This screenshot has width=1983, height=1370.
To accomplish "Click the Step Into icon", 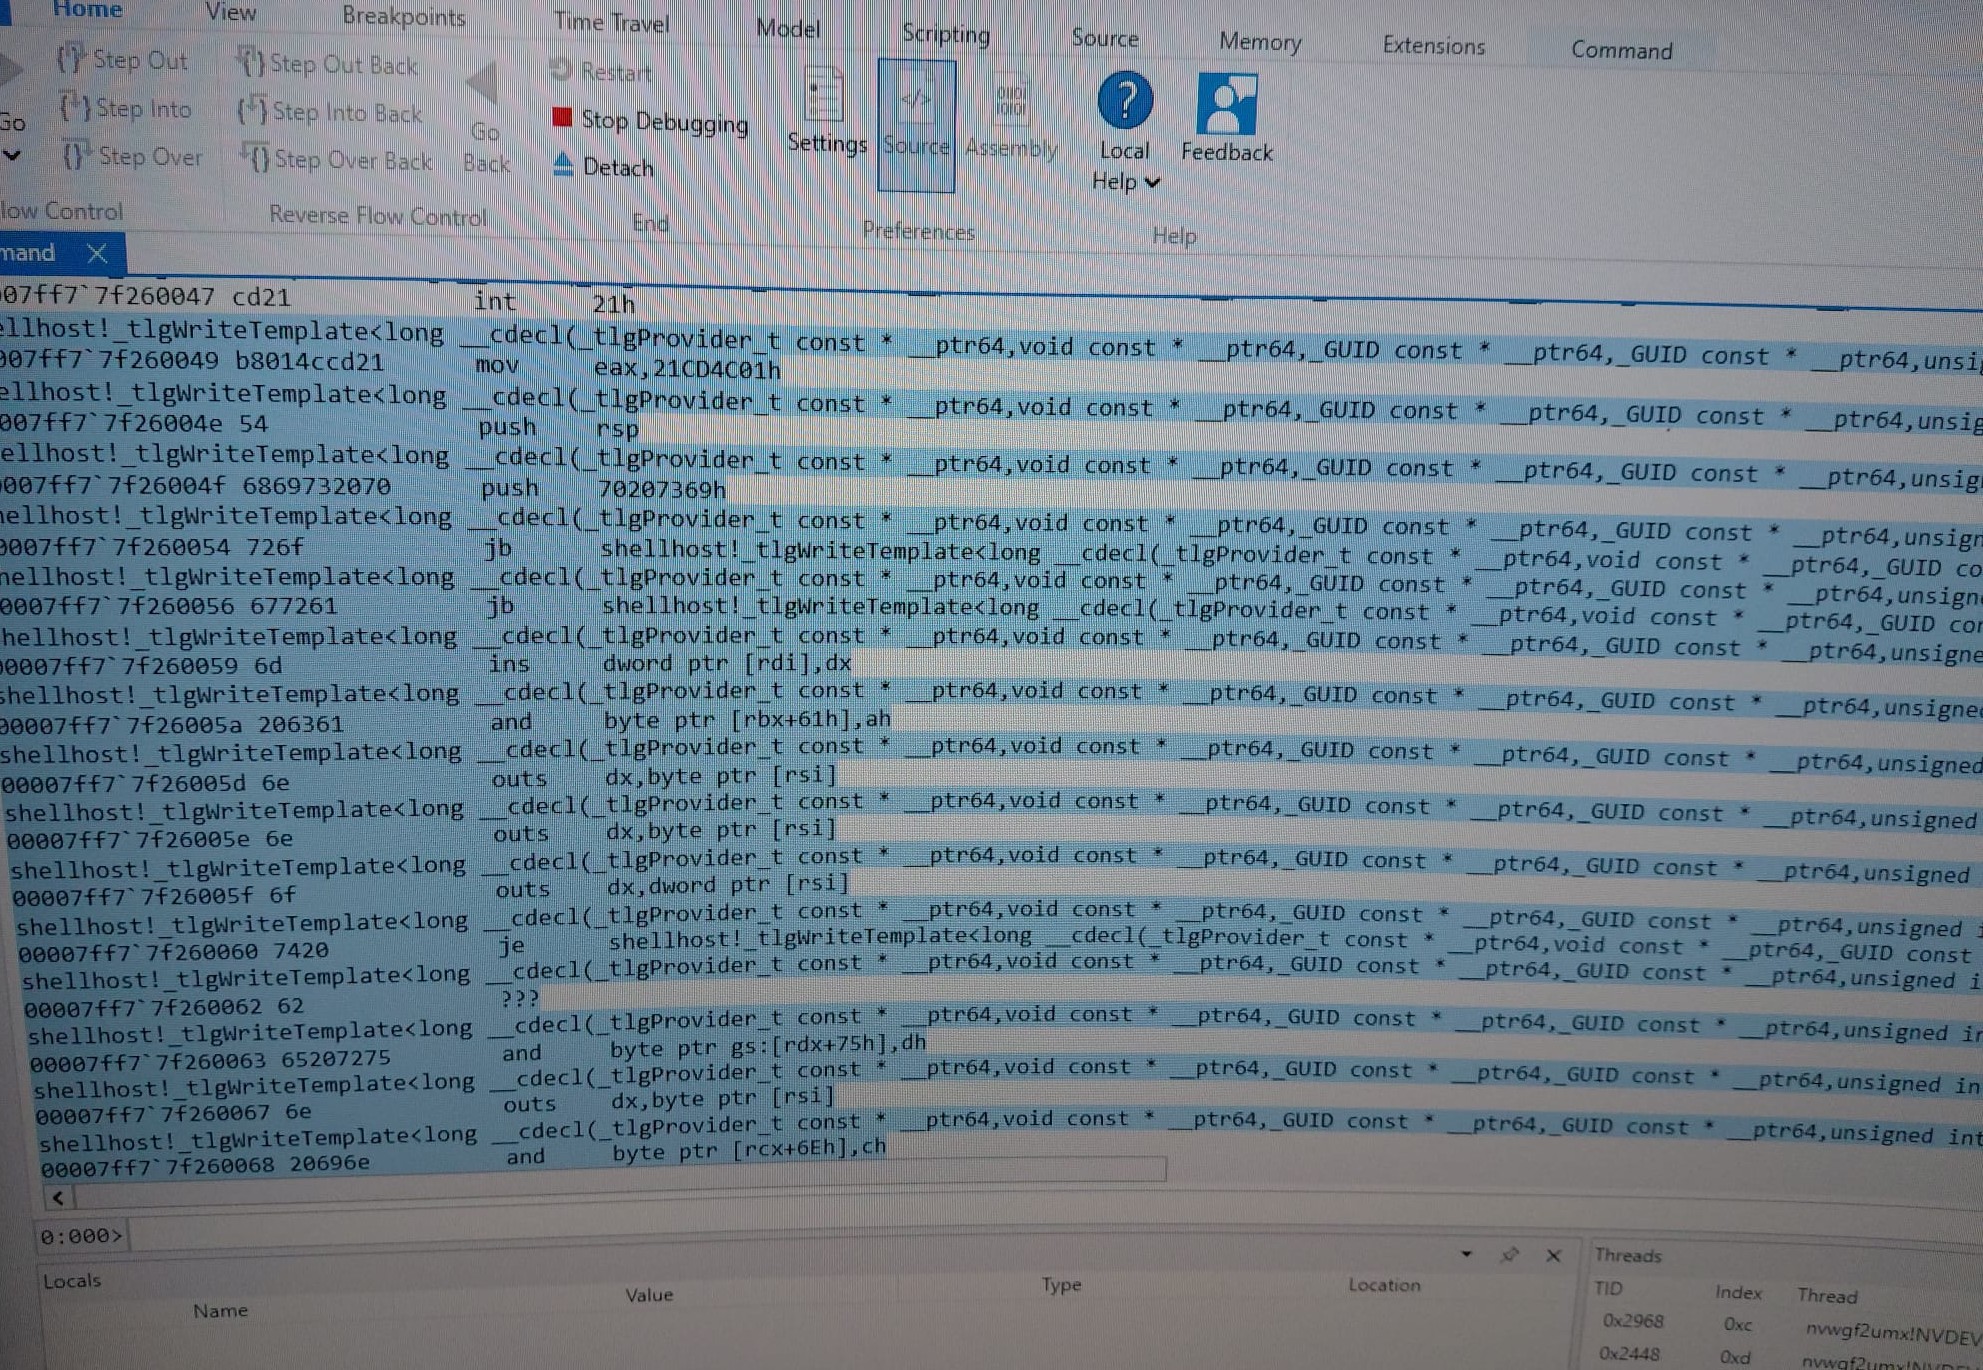I will [74, 106].
